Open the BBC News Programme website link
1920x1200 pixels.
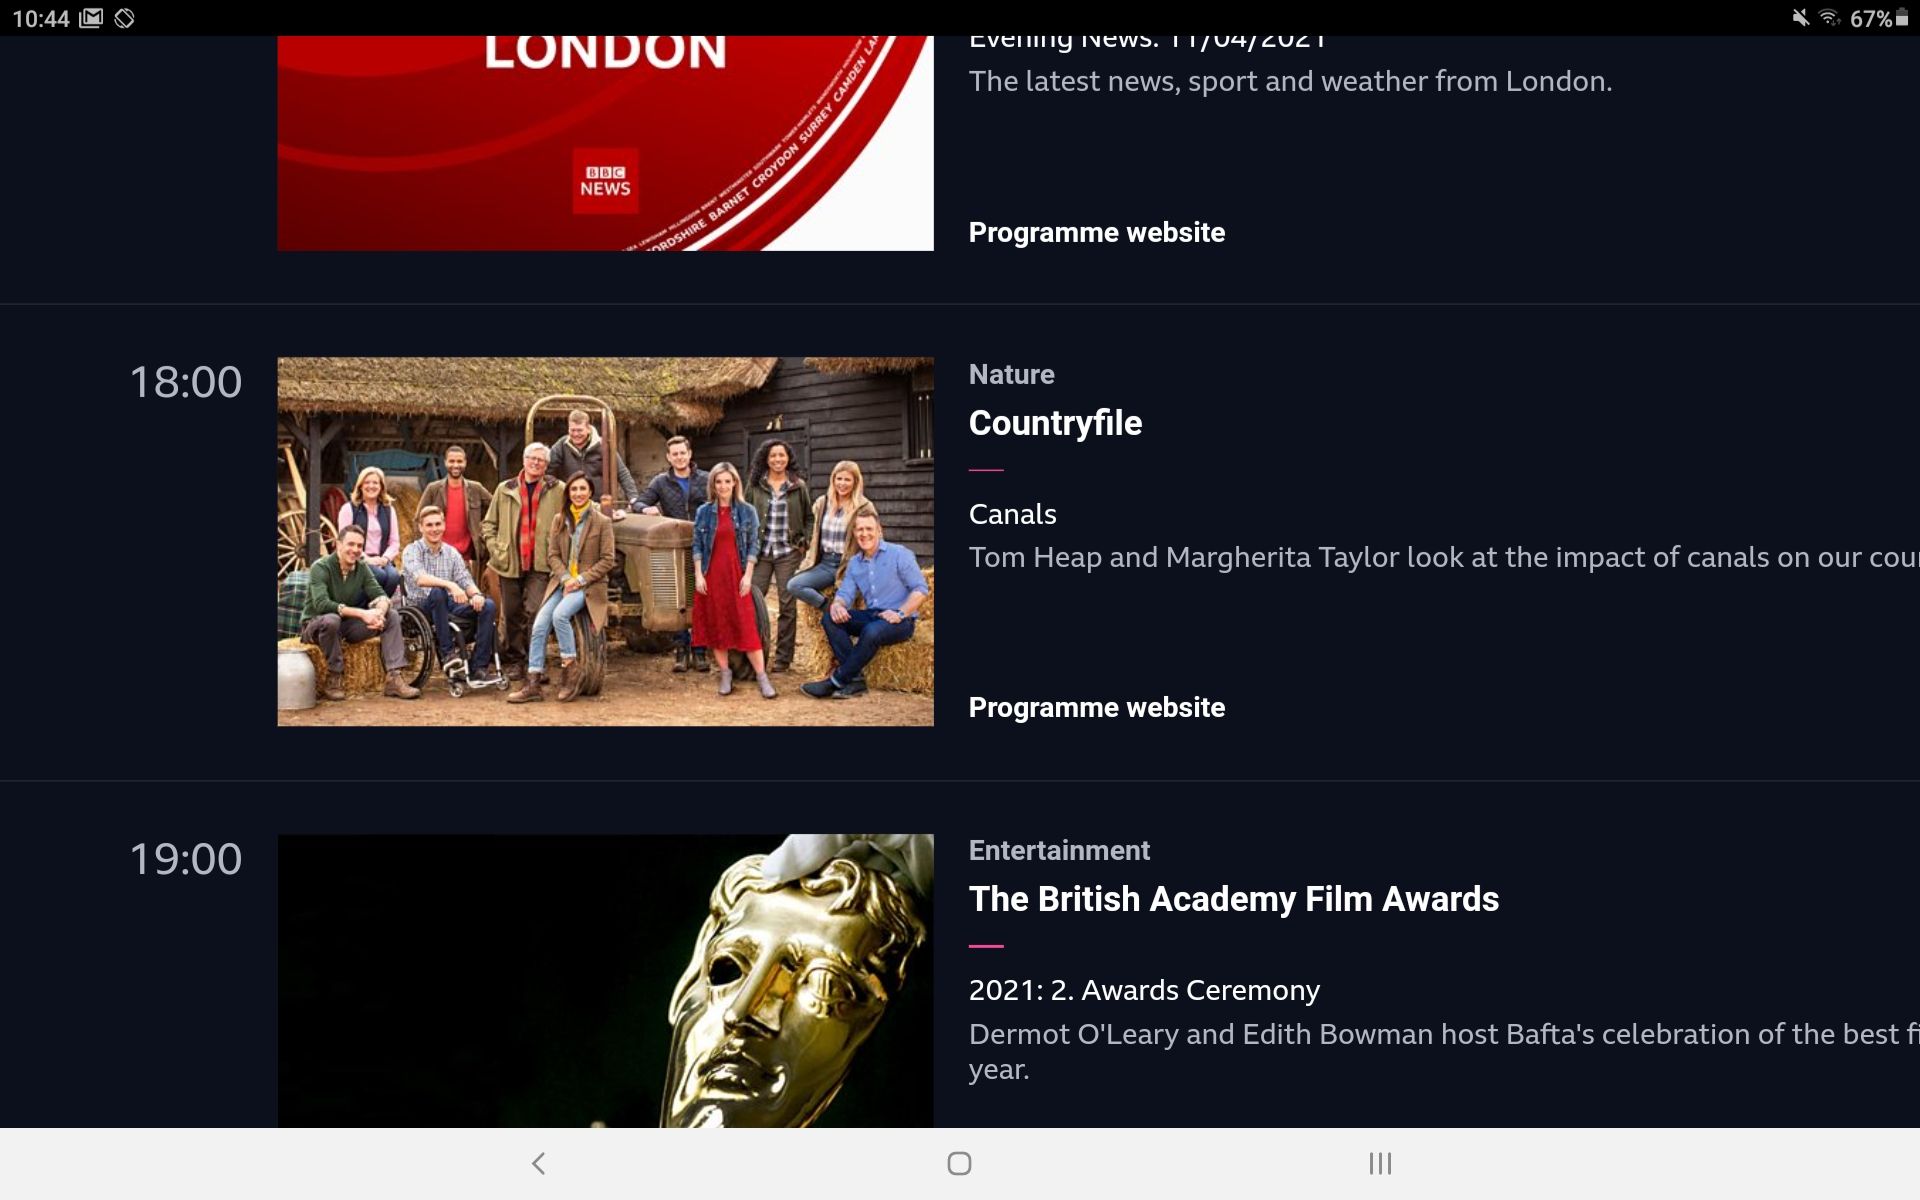tap(1096, 232)
